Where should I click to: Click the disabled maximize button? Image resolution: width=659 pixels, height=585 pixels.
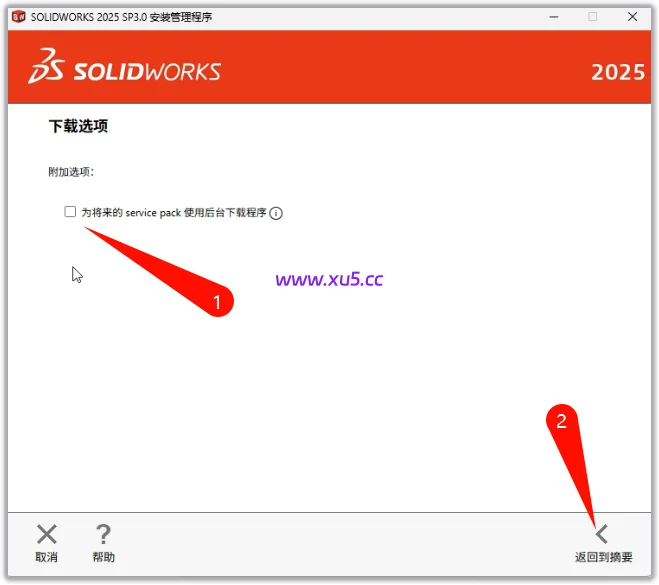click(x=593, y=17)
